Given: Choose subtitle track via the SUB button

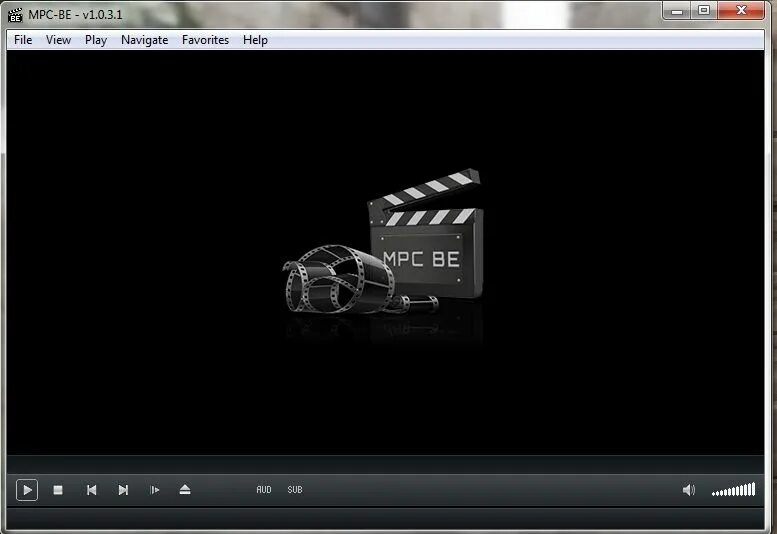Looking at the screenshot, I should coord(295,490).
